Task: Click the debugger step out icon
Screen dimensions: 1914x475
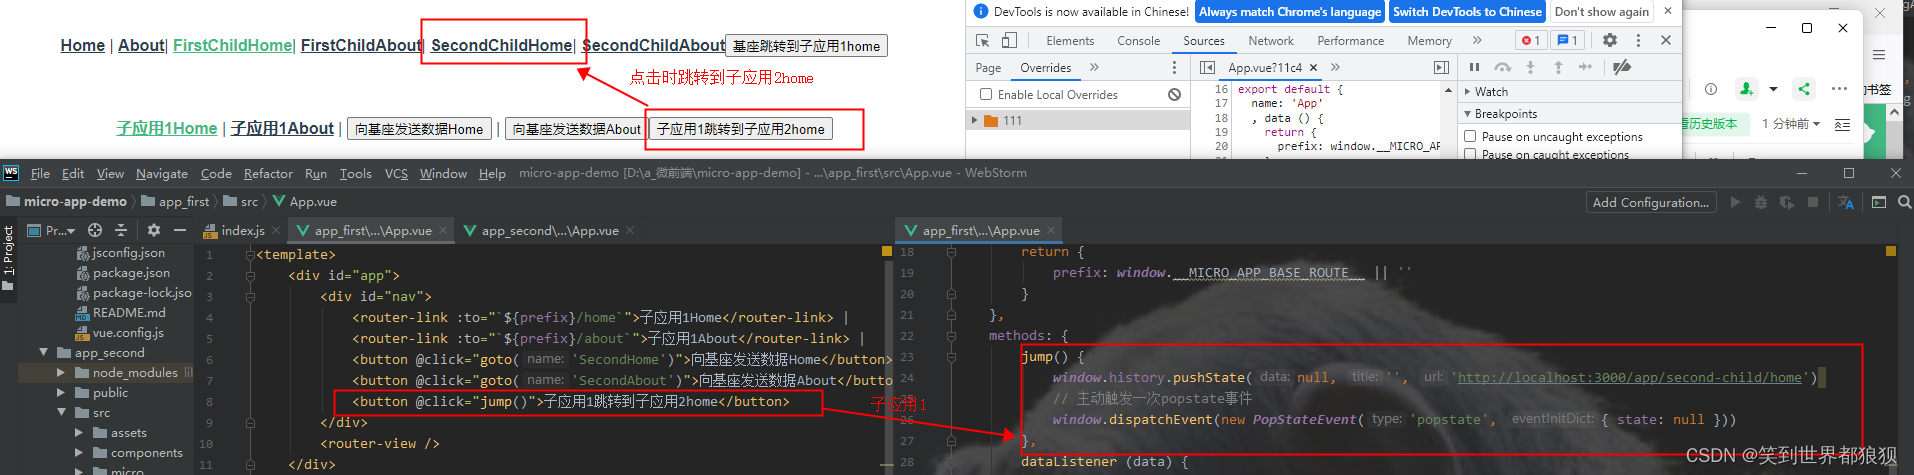Action: pos(1558,67)
